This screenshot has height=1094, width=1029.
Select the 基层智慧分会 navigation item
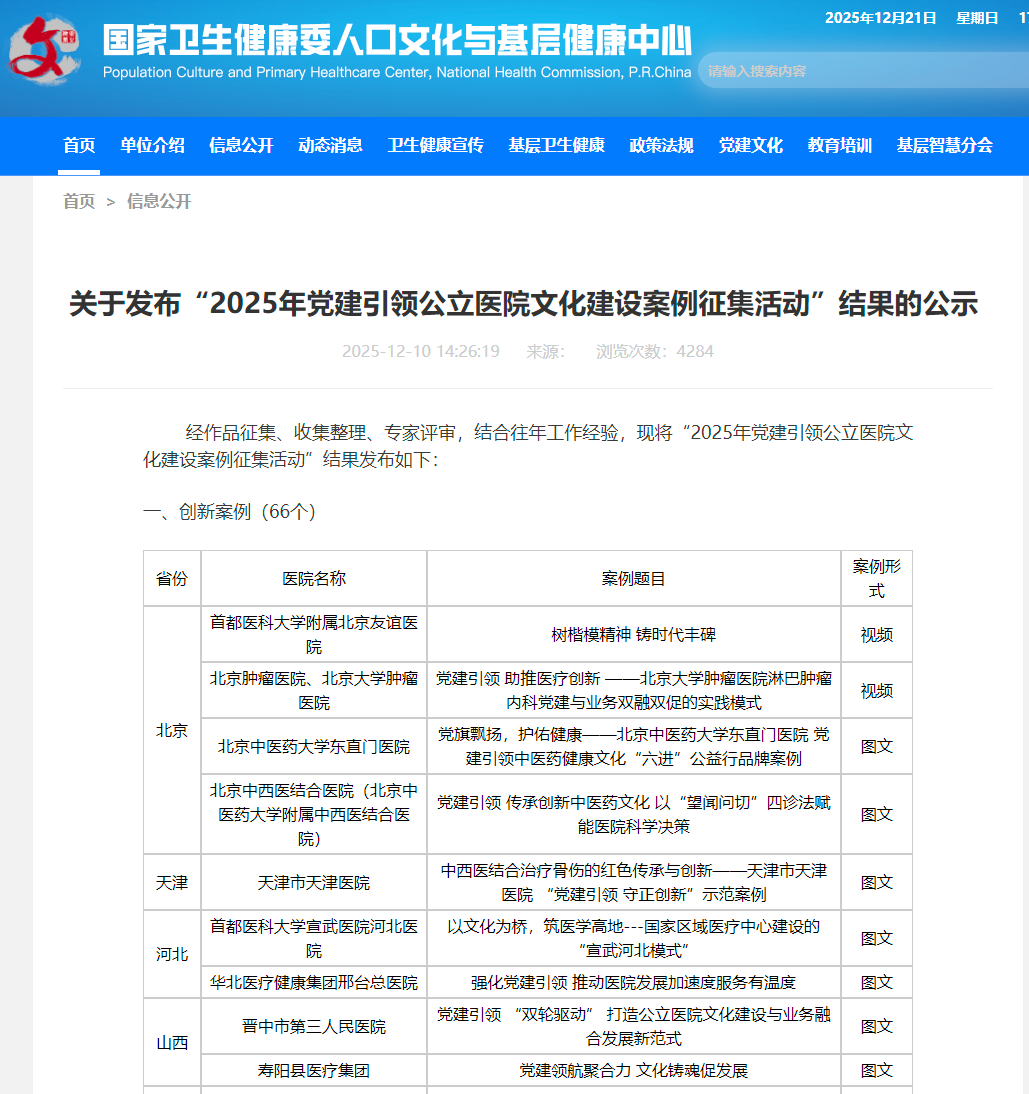click(944, 145)
